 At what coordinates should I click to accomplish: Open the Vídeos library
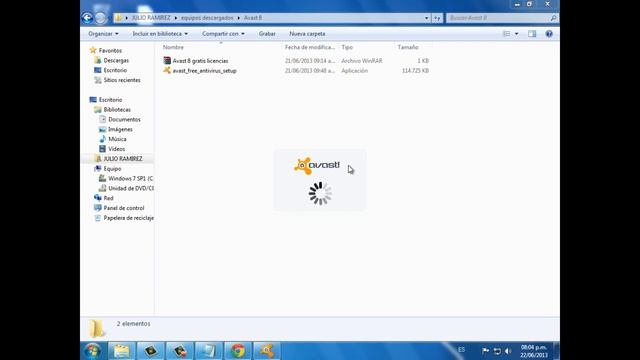coord(116,149)
